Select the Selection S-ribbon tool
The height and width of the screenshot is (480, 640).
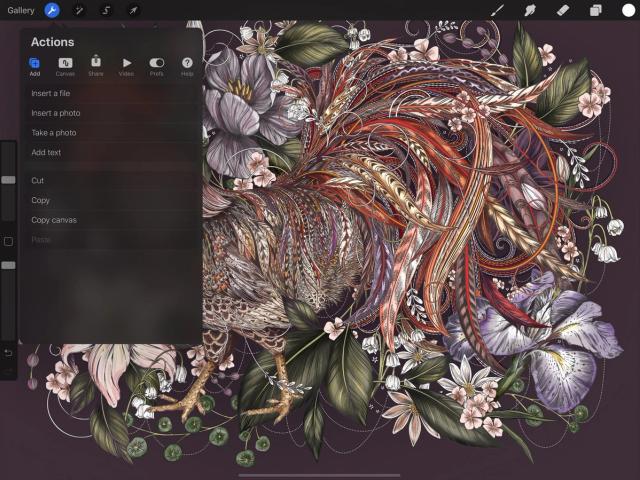click(x=106, y=10)
